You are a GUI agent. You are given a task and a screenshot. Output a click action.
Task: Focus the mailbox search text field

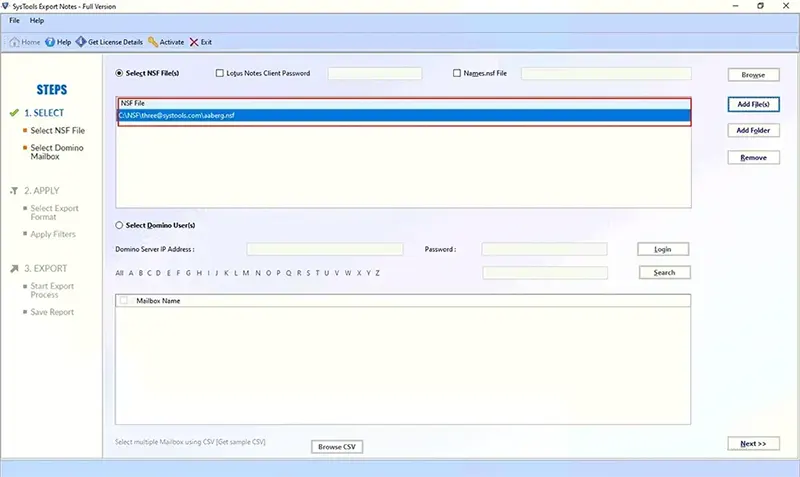[545, 272]
